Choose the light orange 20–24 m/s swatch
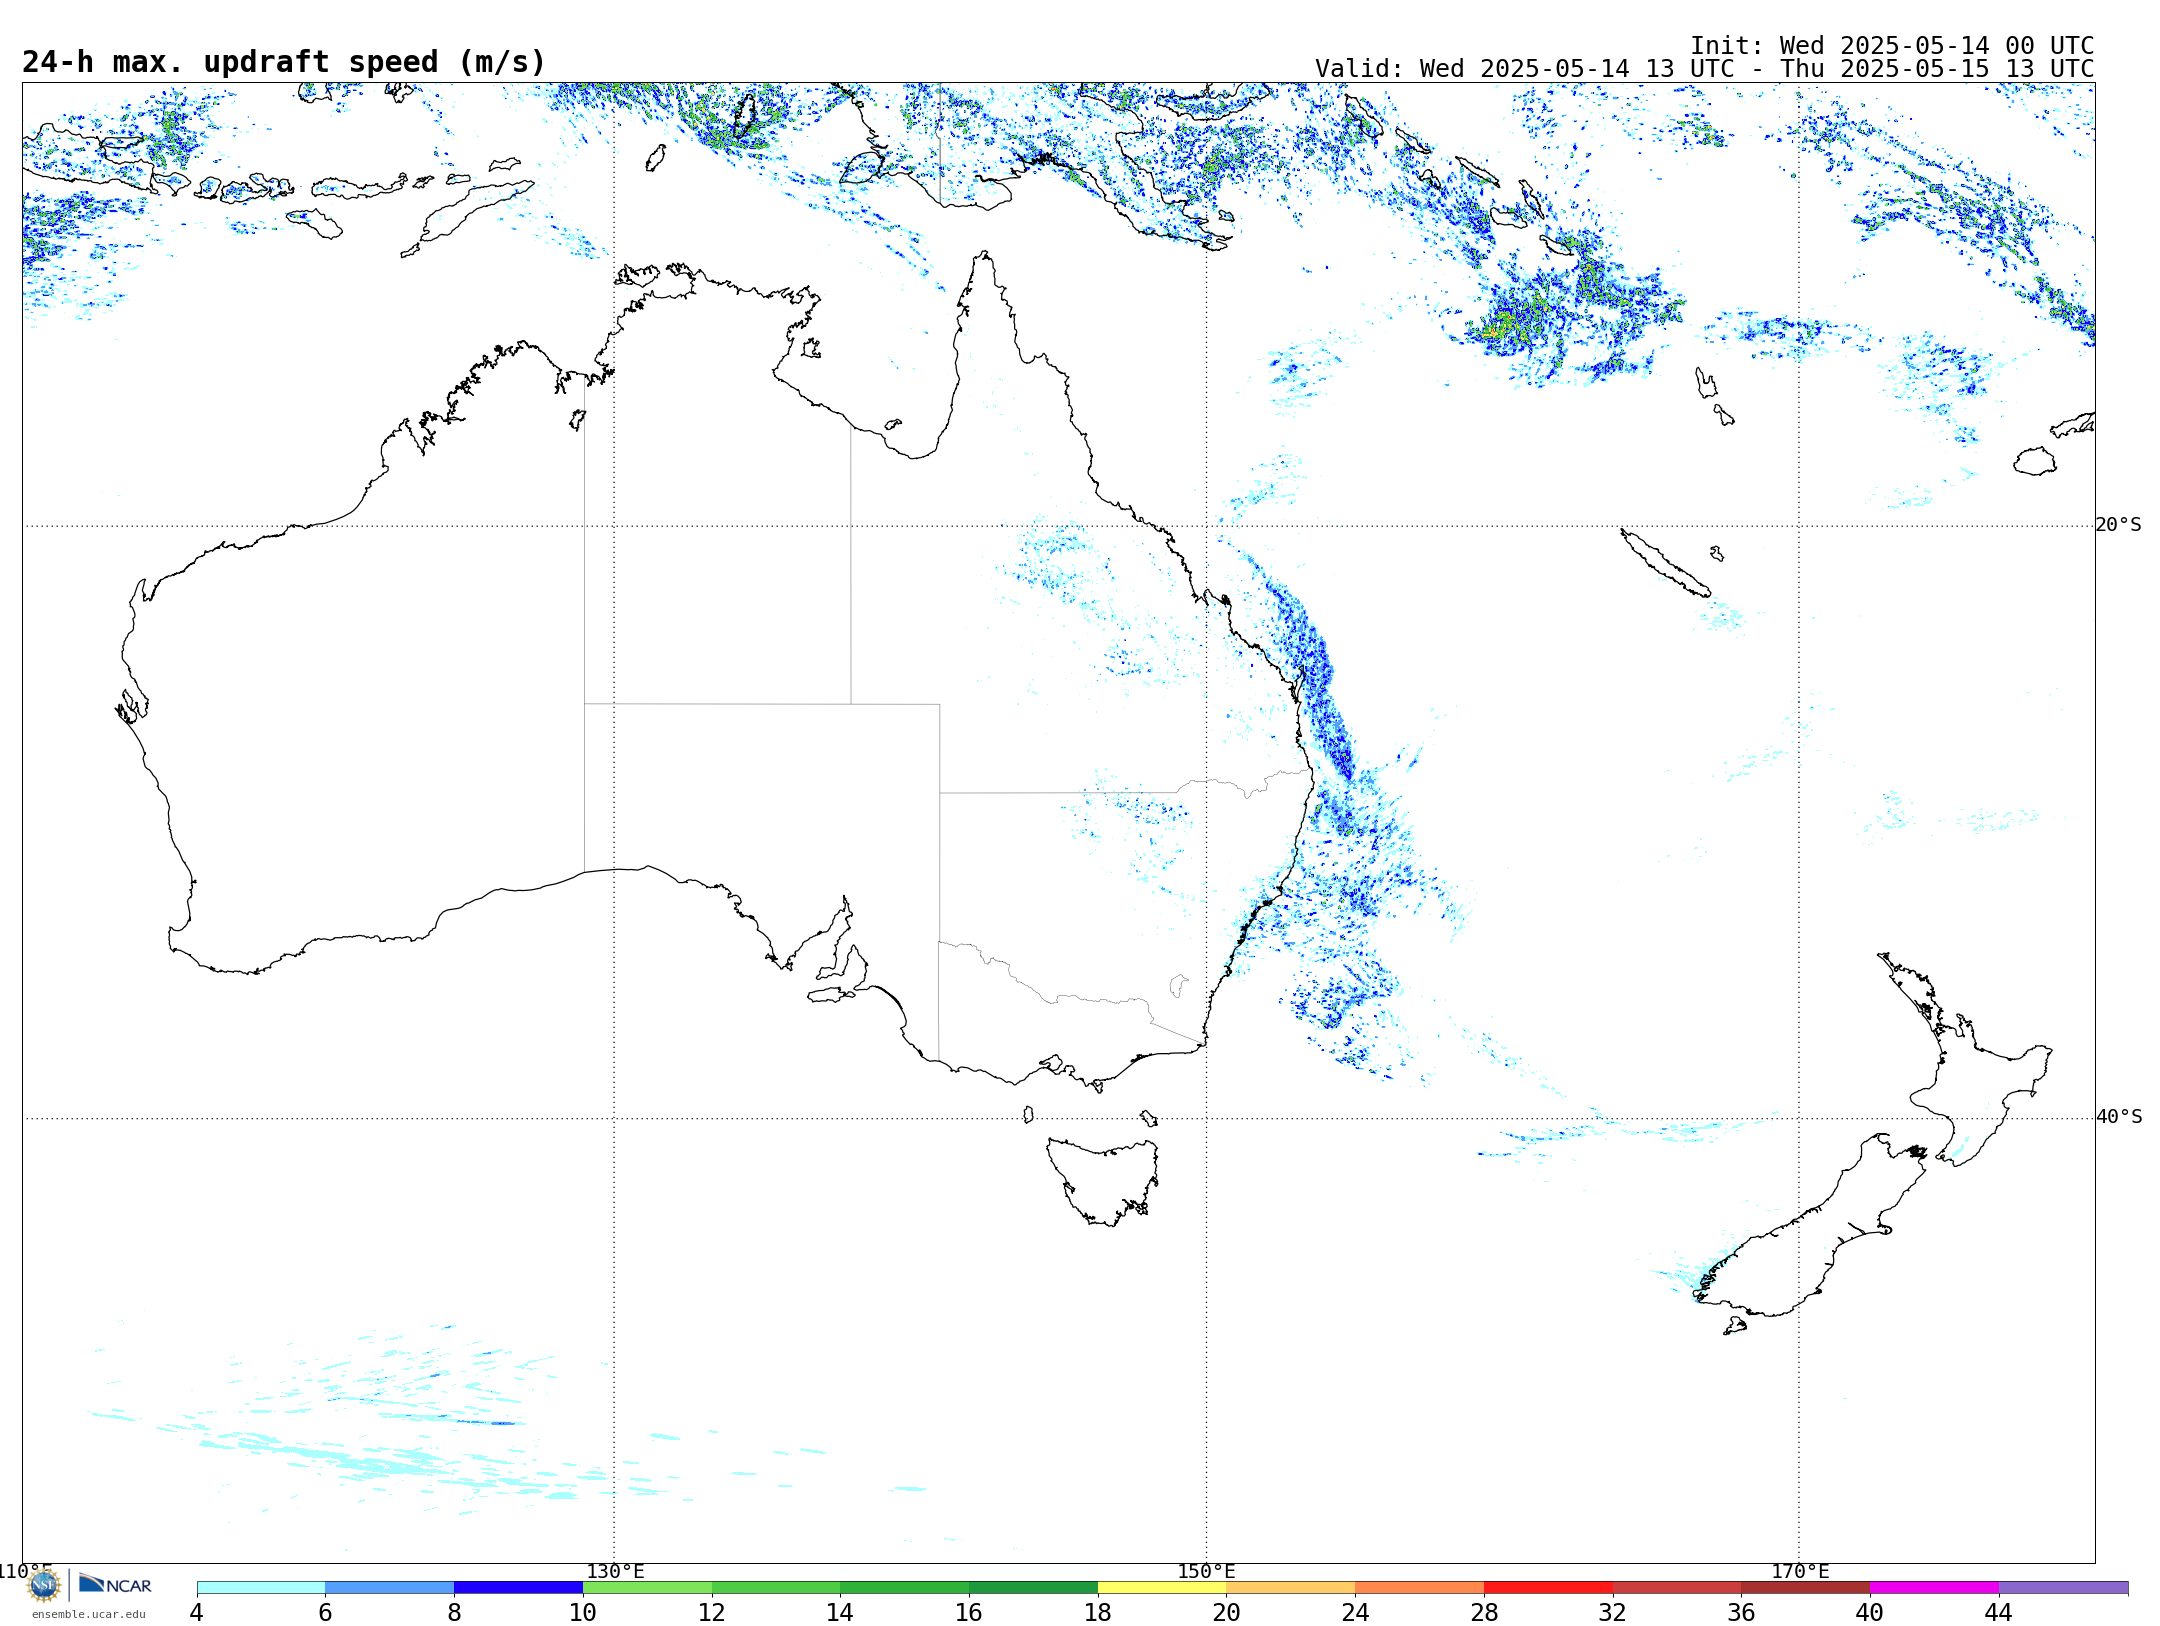 1291,1588
